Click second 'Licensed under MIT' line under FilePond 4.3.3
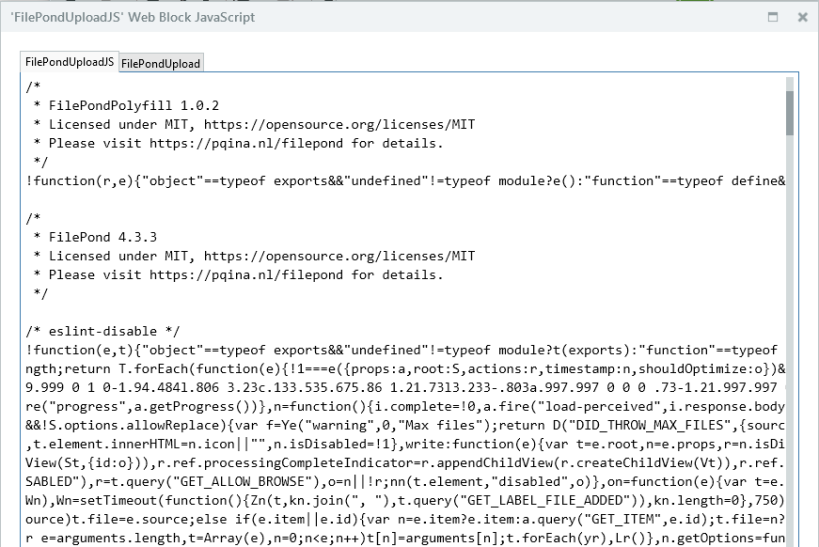 point(254,256)
